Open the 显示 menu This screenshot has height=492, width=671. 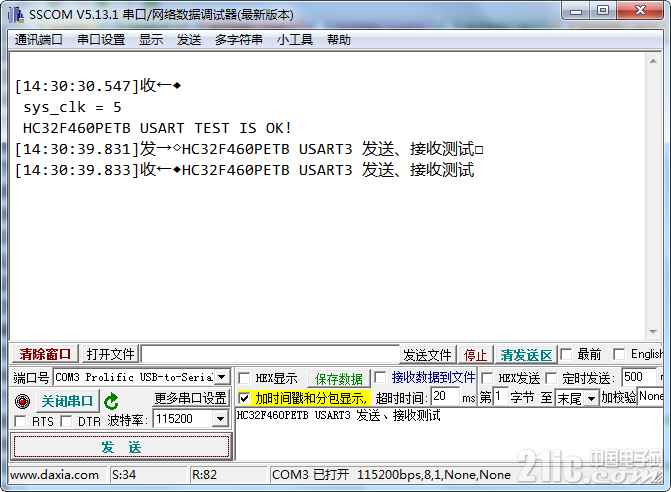[x=151, y=40]
